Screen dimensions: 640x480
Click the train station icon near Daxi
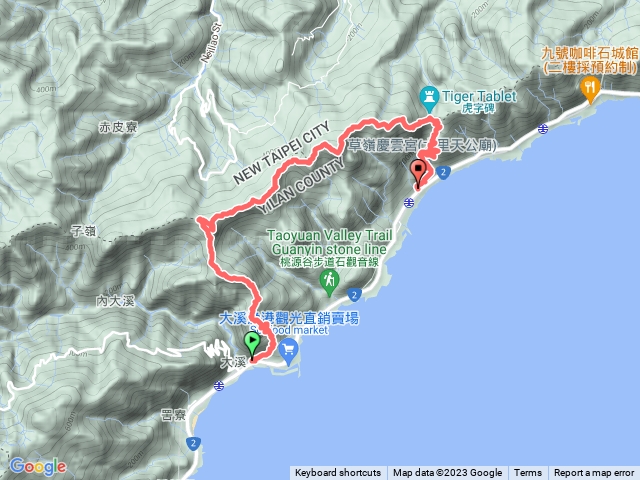(x=219, y=385)
